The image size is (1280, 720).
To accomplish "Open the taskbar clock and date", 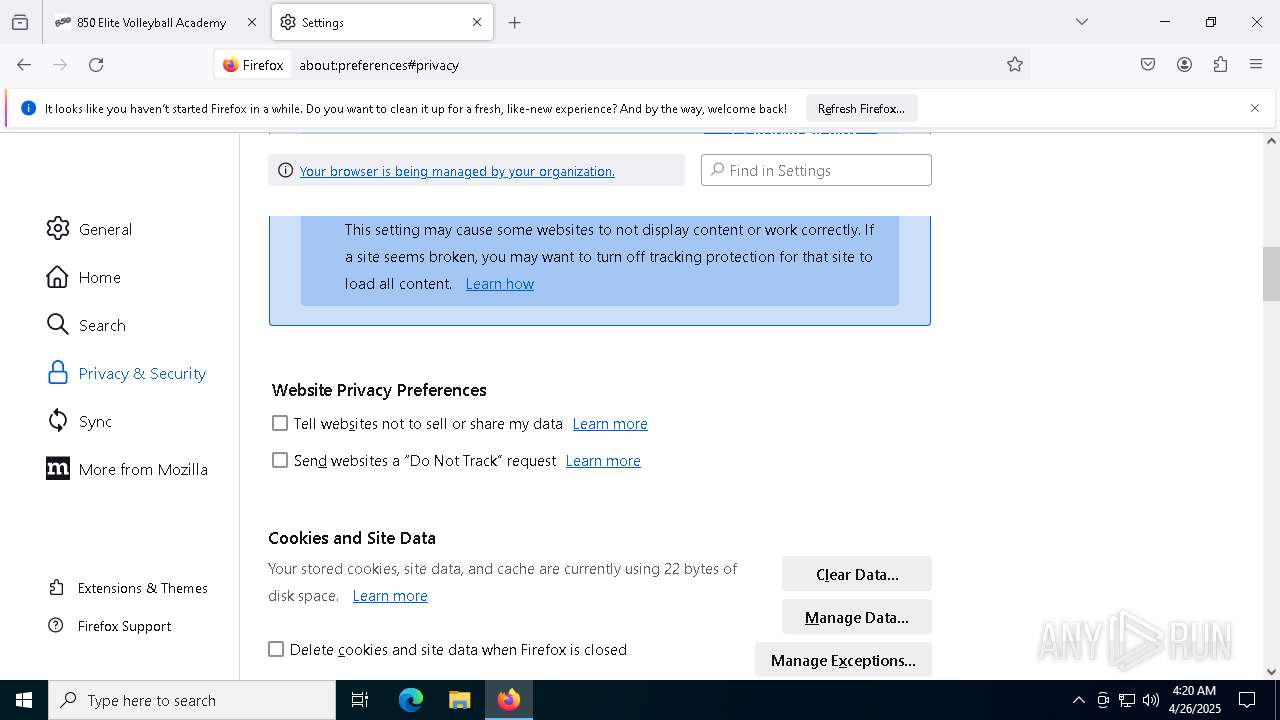I will coord(1194,700).
